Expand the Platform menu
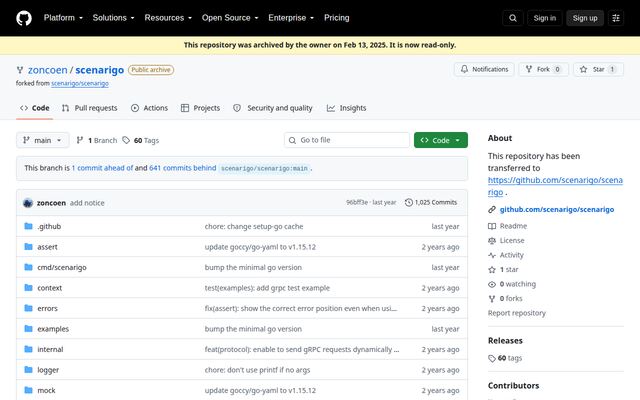 pyautogui.click(x=63, y=18)
